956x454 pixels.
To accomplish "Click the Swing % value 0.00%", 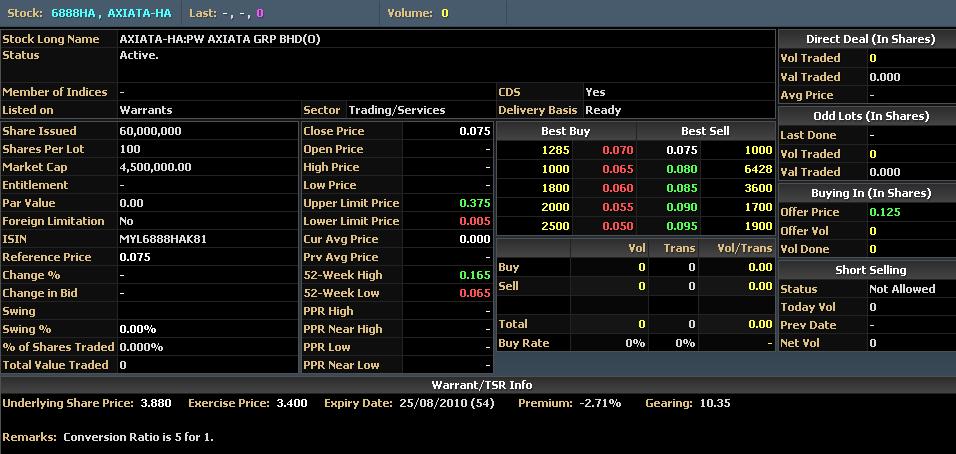I will (138, 329).
